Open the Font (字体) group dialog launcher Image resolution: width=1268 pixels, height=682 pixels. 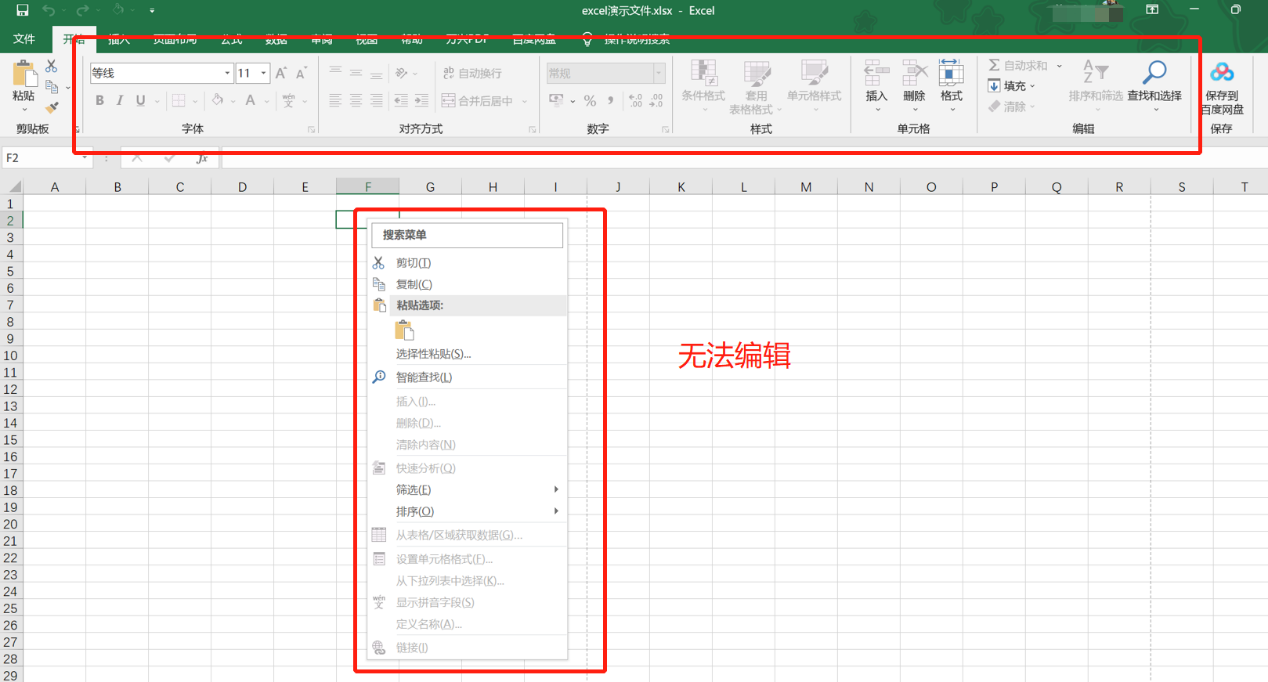(311, 130)
